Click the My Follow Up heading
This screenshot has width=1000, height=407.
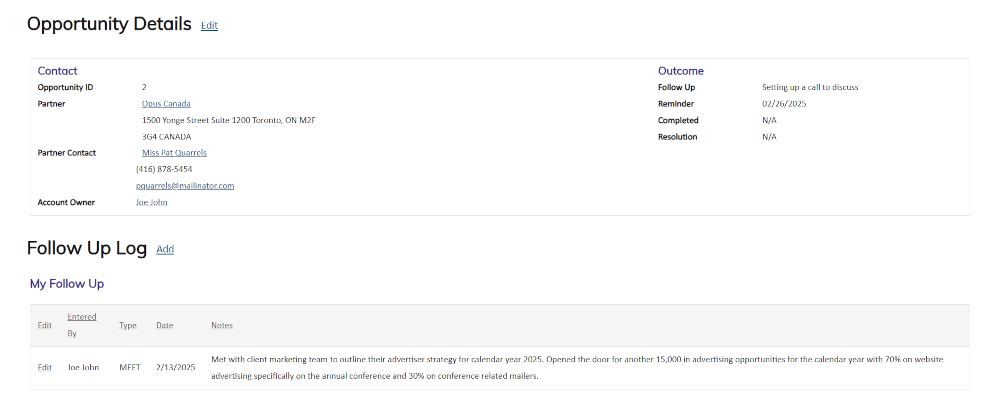pos(67,284)
